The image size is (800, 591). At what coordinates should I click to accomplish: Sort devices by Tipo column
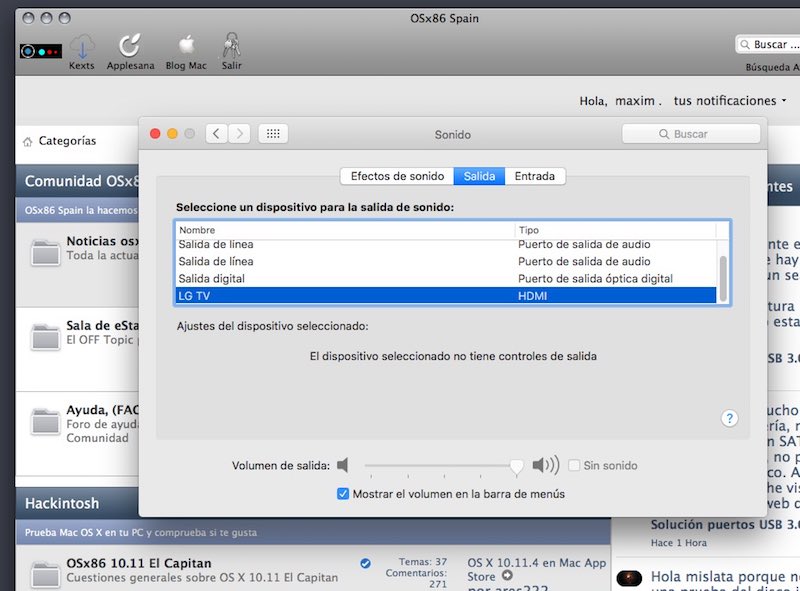[615, 230]
